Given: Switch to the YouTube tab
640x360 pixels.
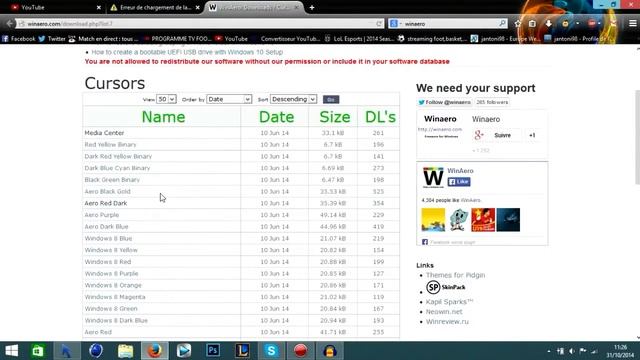Looking at the screenshot, I should coord(53,7).
